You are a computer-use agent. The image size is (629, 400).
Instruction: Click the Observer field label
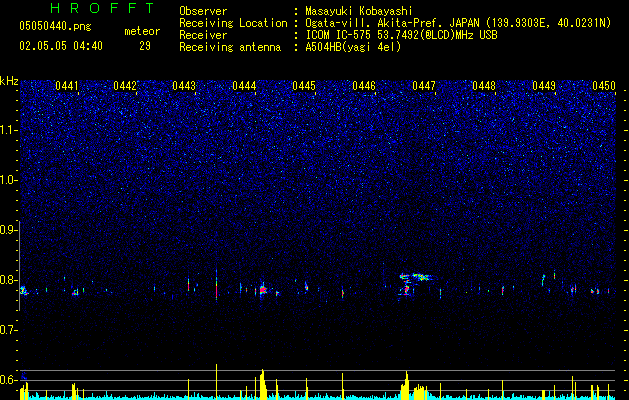point(203,11)
